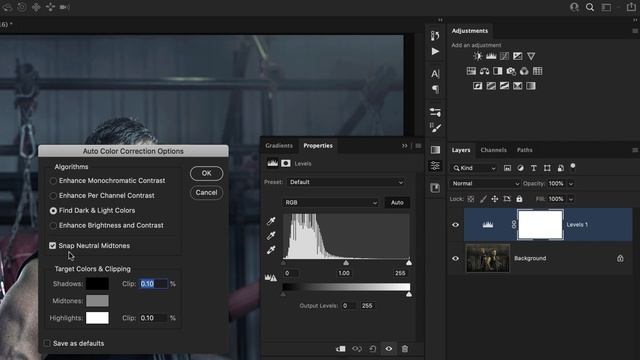The image size is (640, 360).
Task: Add a Selective Color adjustment
Action: pos(518,86)
